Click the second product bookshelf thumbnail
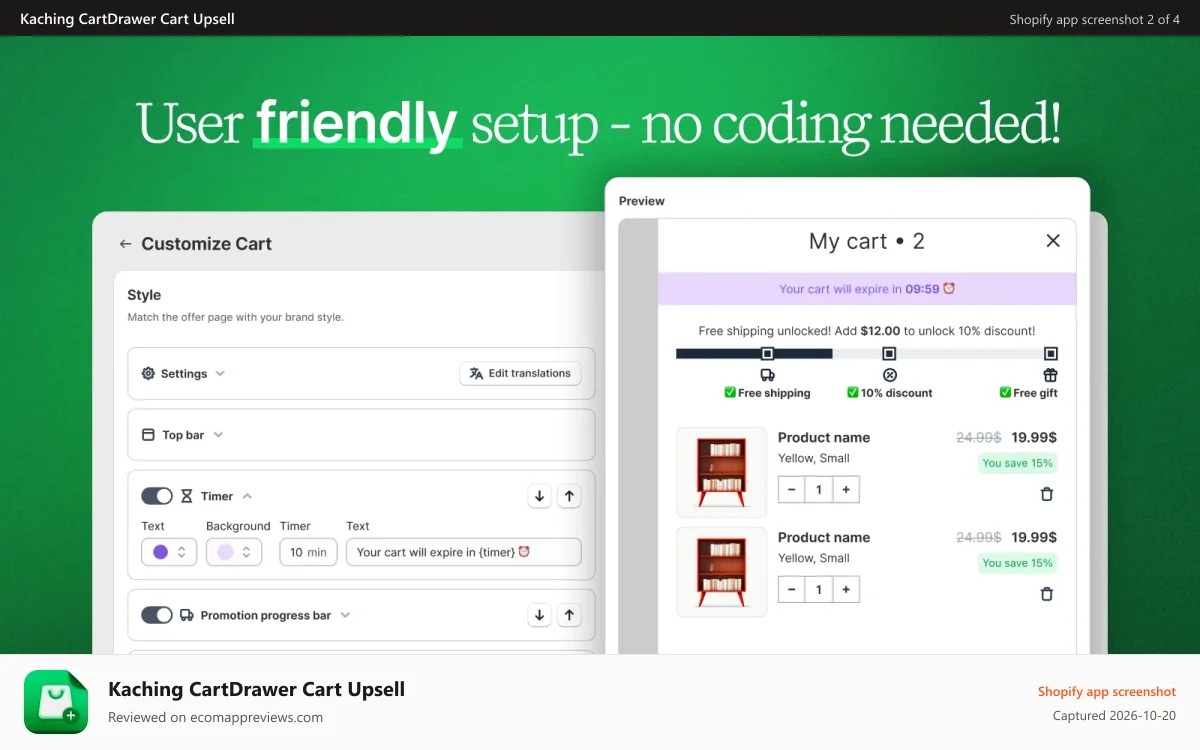Viewport: 1200px width, 750px height. pos(721,572)
